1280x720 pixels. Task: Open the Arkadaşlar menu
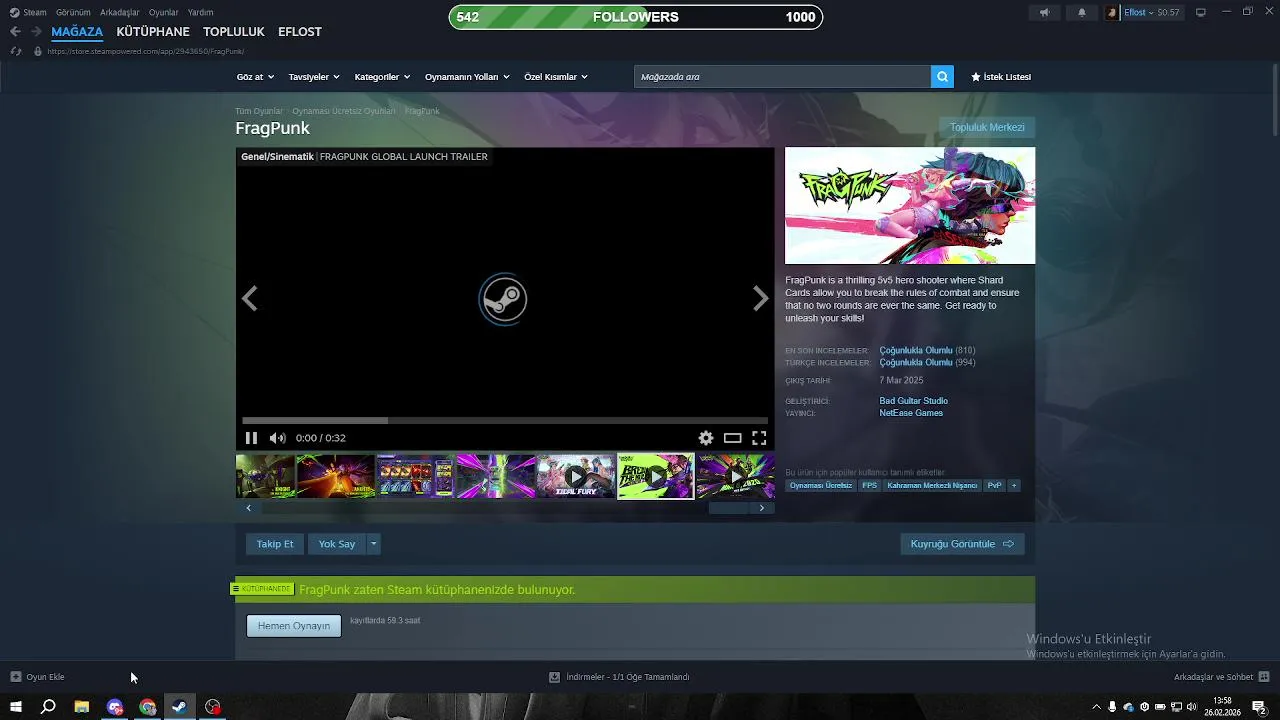point(120,13)
